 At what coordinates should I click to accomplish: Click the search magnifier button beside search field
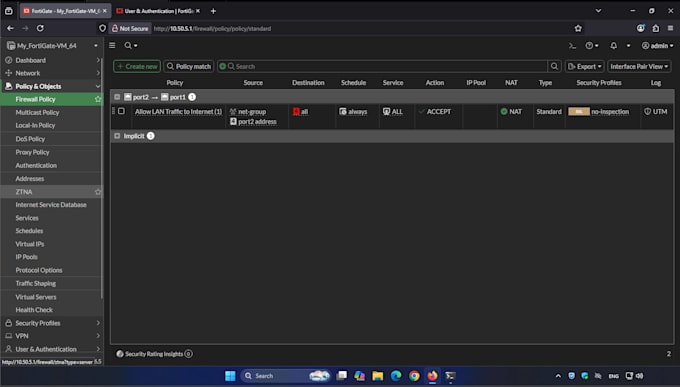pos(554,66)
